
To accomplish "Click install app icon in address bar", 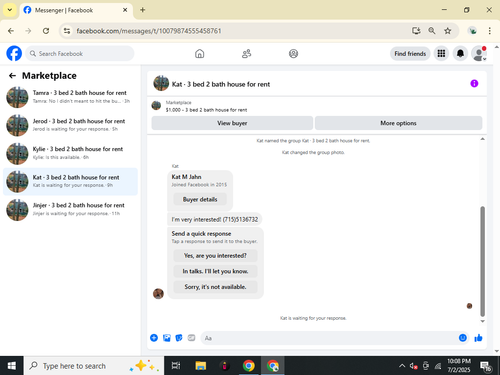I will coord(416,31).
